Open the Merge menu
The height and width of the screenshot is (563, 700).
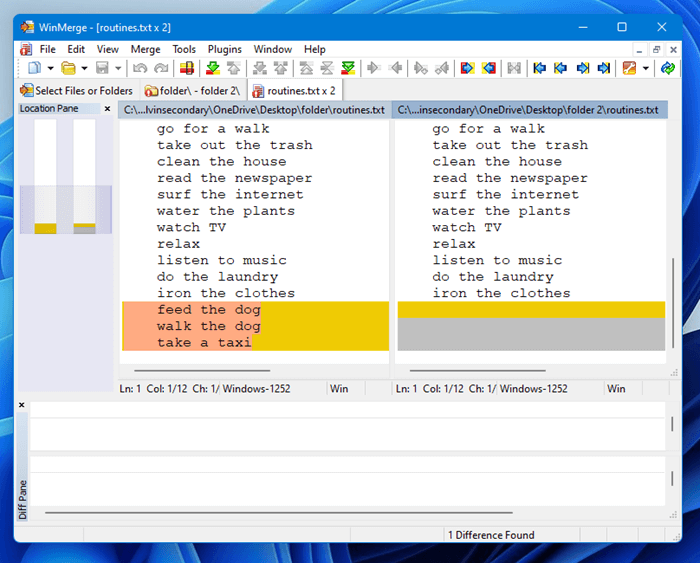[x=145, y=49]
